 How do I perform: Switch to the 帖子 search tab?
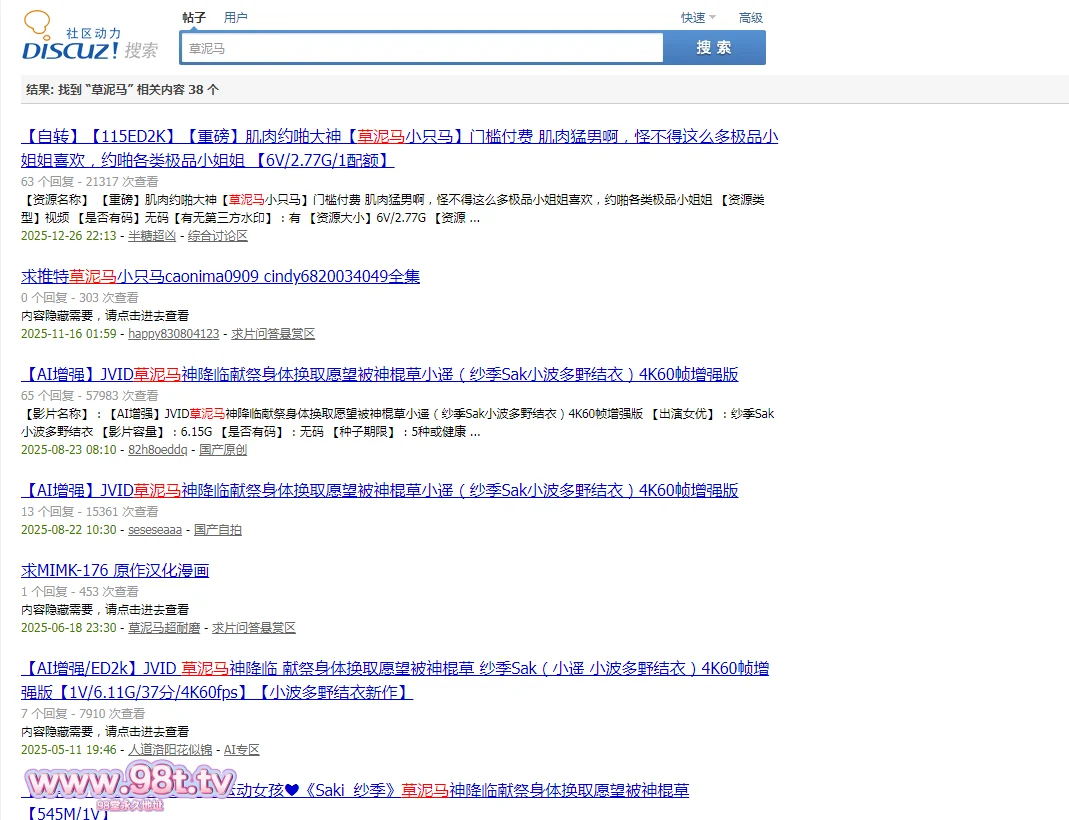coord(194,17)
